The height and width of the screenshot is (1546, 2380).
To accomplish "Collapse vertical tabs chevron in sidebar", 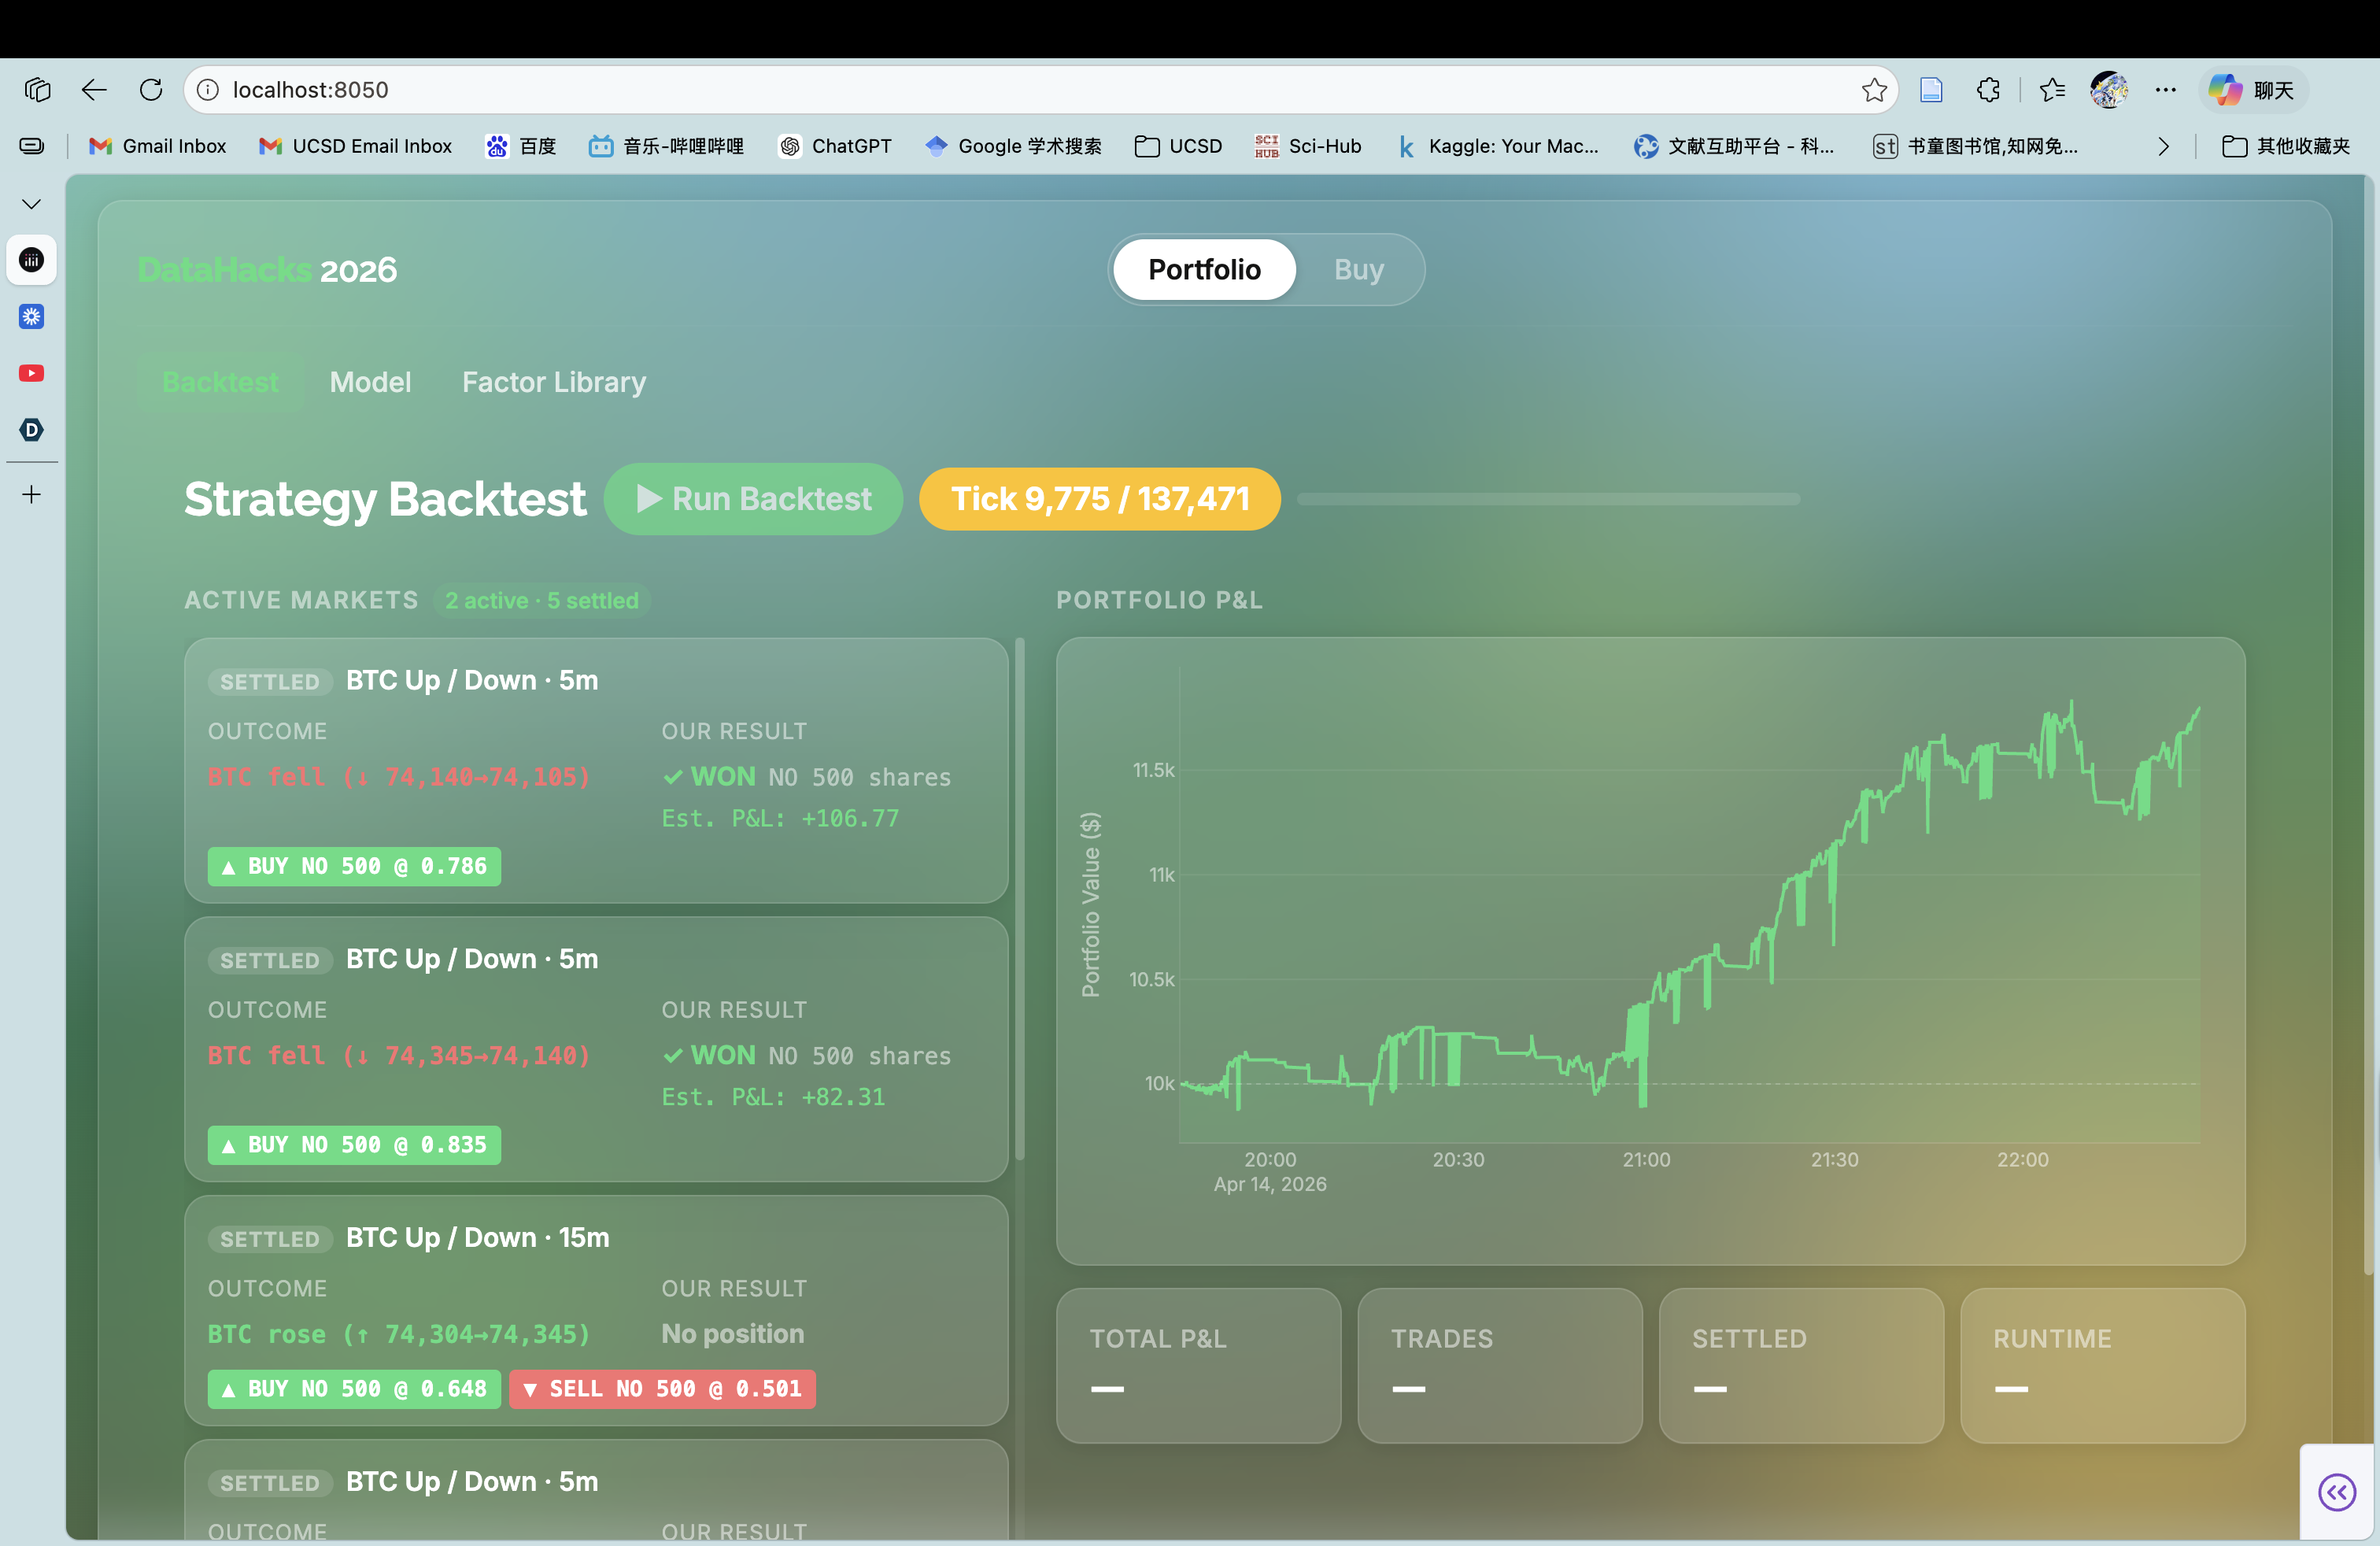I will coord(32,204).
